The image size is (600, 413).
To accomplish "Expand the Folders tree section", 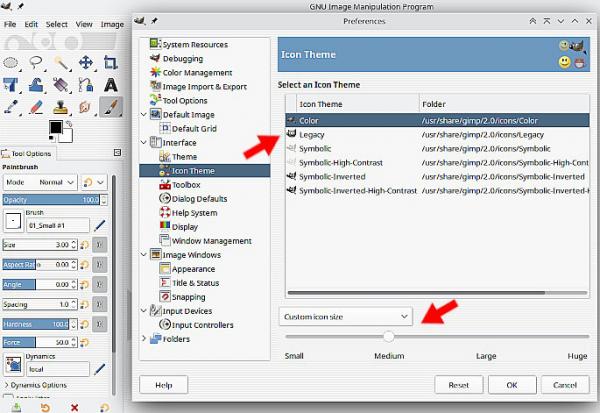I will [144, 338].
